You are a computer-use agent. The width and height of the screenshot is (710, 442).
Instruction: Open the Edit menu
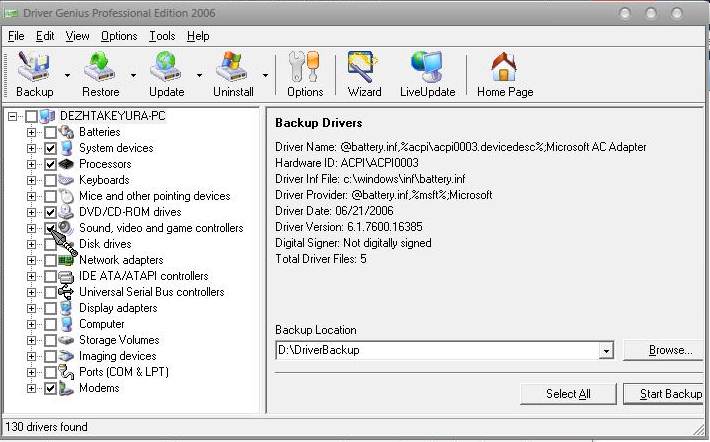pyautogui.click(x=45, y=36)
